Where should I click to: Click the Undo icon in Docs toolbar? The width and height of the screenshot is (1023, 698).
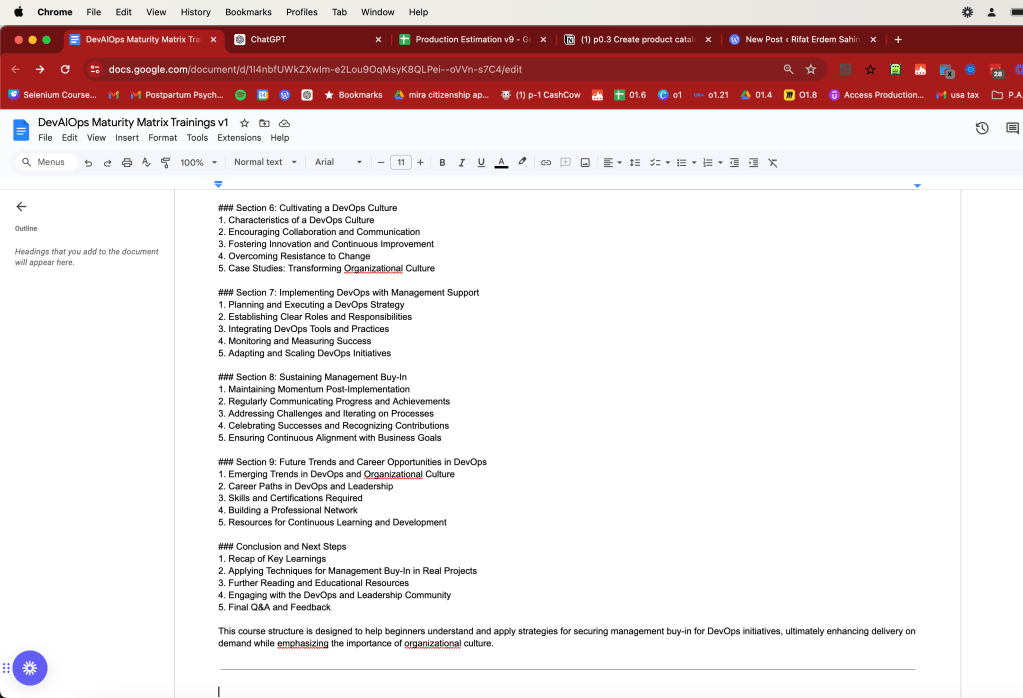click(x=88, y=162)
